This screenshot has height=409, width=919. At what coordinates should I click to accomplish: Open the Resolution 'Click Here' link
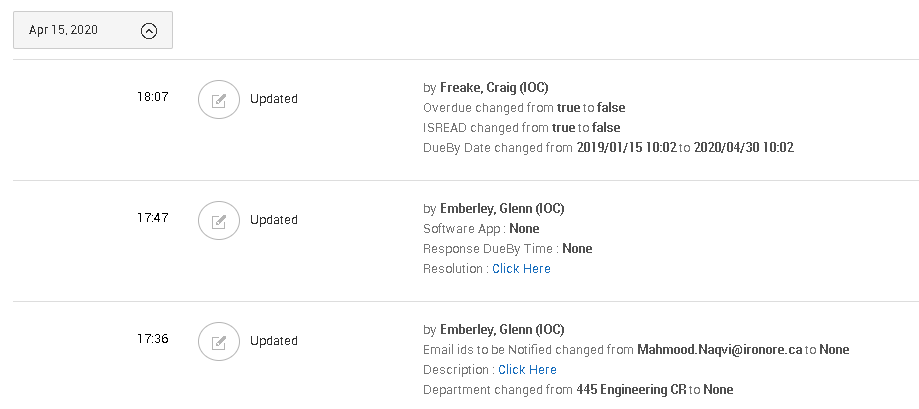click(x=521, y=269)
